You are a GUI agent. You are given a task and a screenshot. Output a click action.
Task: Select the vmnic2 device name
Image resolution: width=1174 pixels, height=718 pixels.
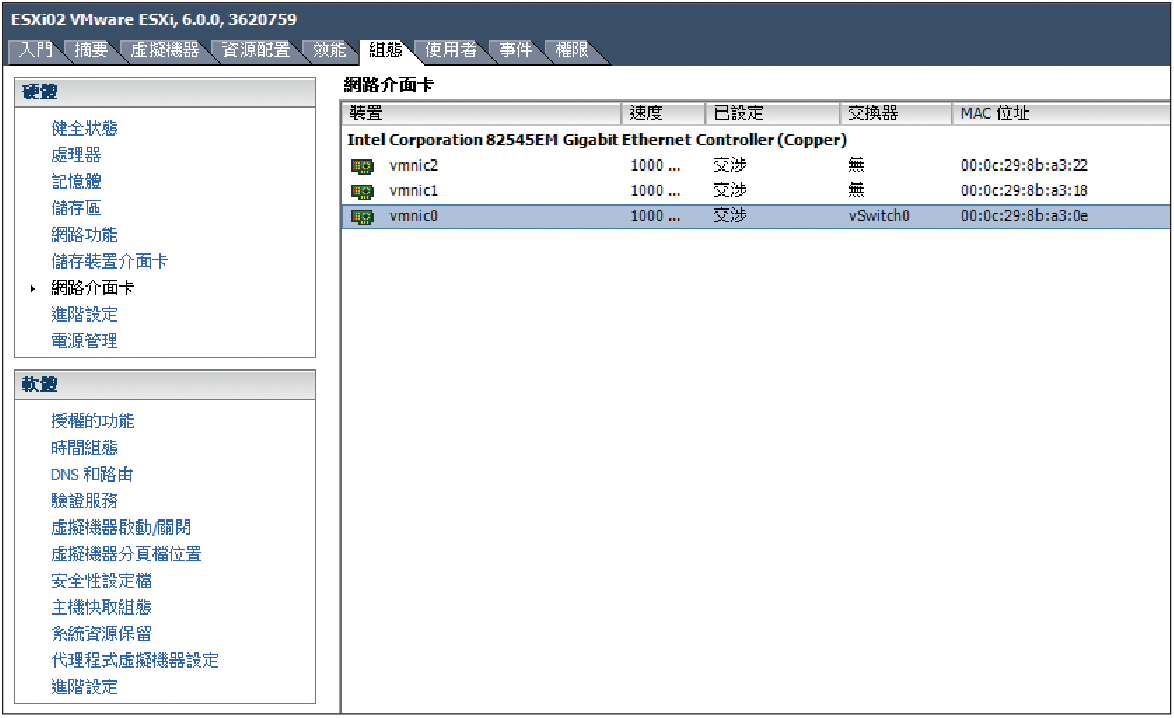[x=413, y=165]
